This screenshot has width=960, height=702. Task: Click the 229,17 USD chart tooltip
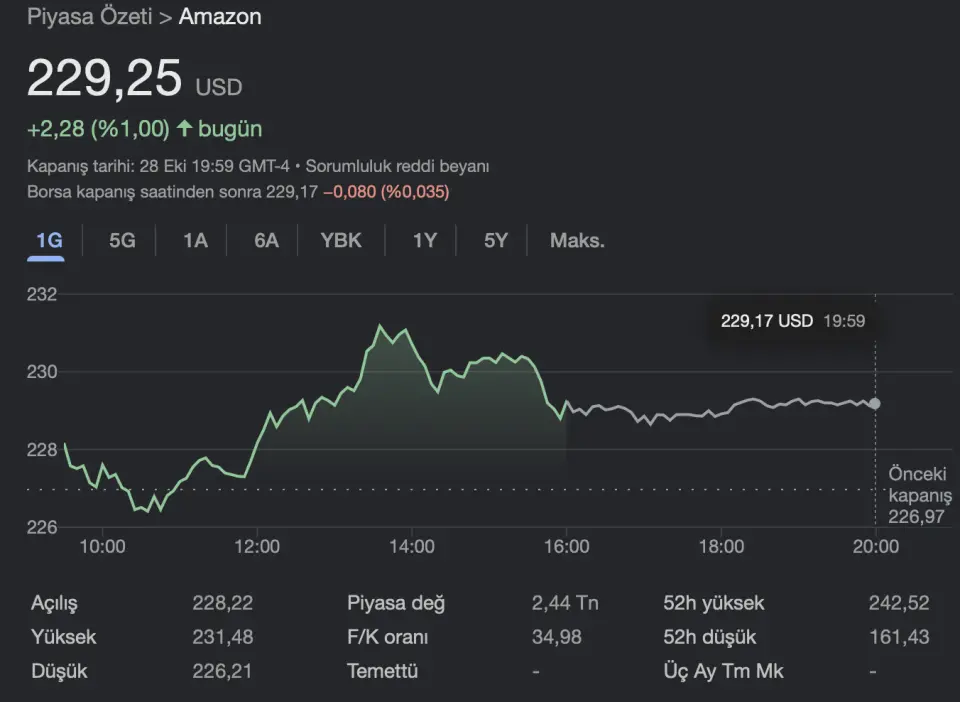[x=792, y=321]
